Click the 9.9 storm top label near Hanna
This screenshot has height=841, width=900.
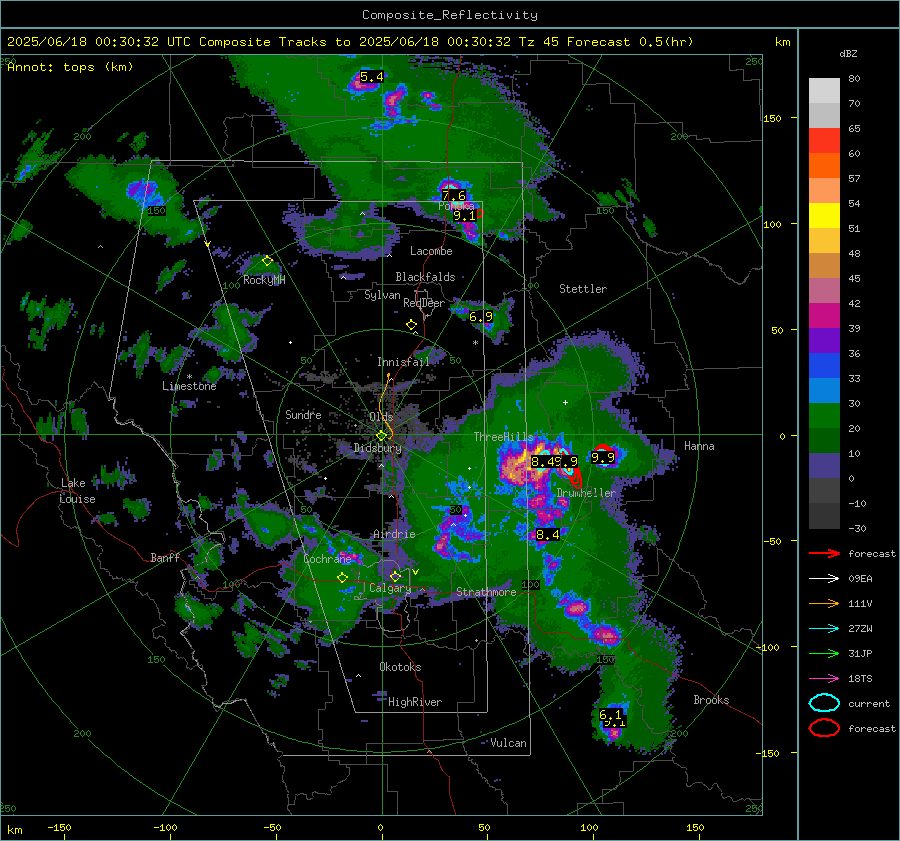tap(603, 458)
